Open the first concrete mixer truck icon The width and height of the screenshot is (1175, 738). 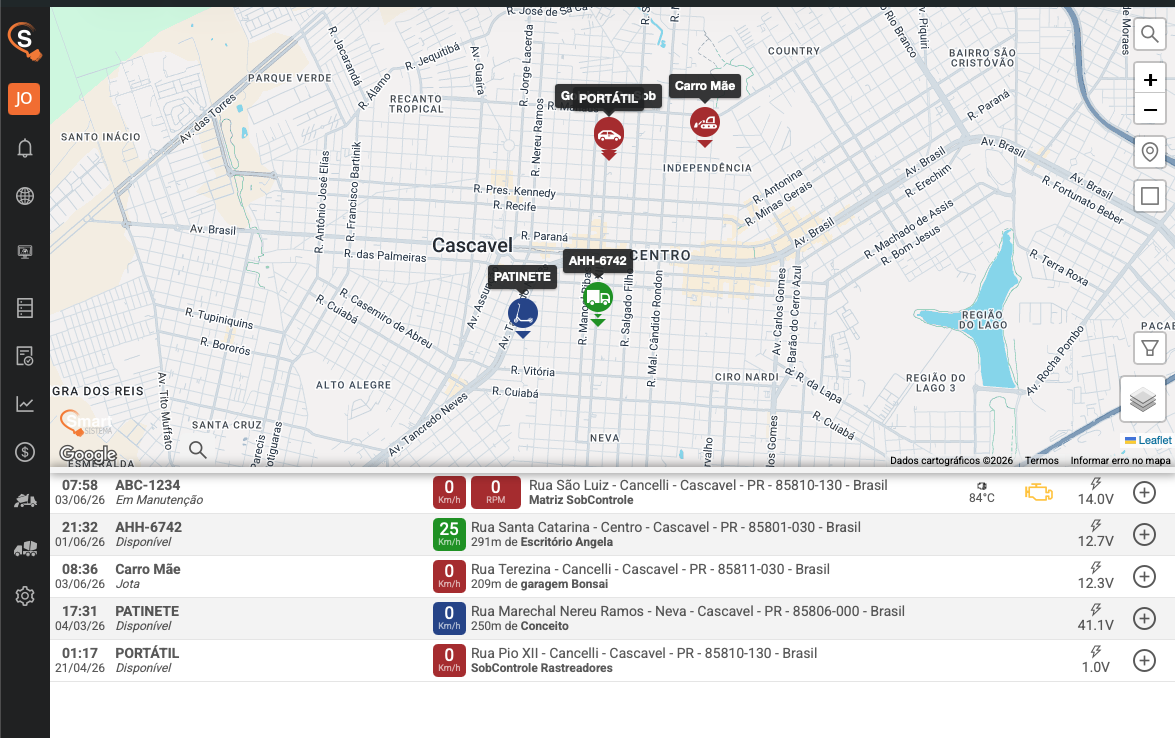click(25, 500)
